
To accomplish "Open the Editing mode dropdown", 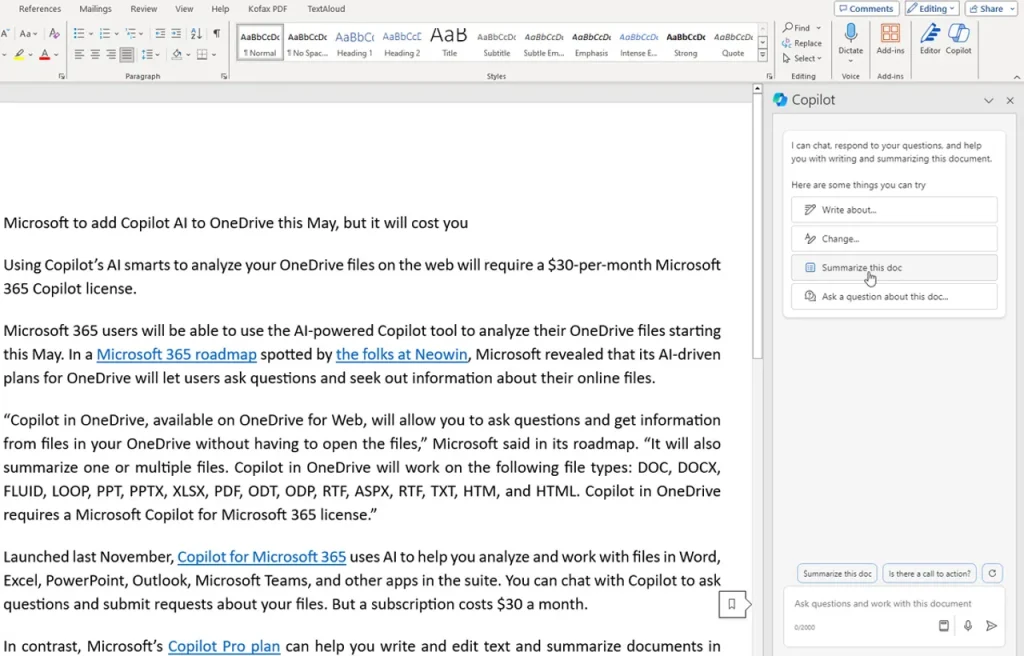I will 931,8.
